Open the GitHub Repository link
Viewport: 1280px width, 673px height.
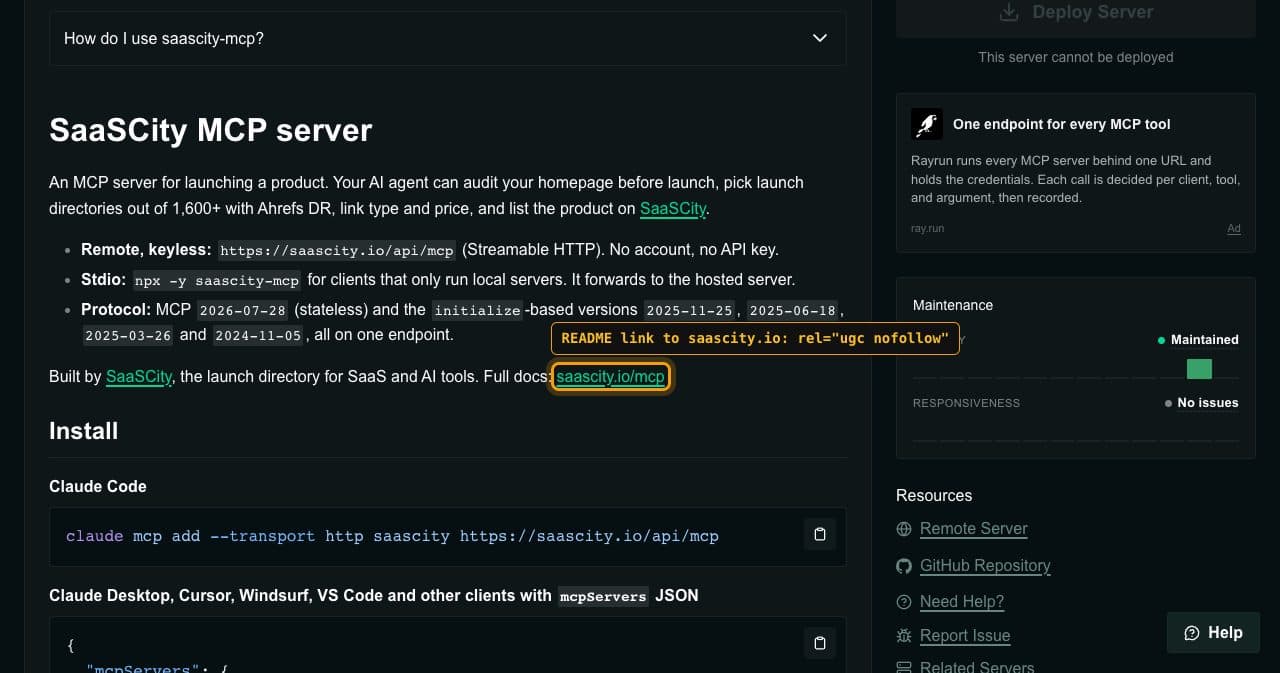click(x=985, y=565)
